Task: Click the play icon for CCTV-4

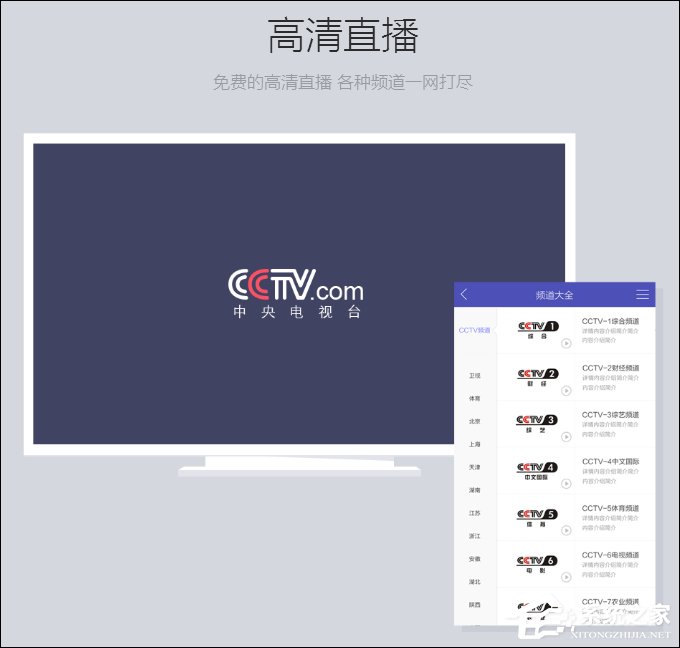Action: pyautogui.click(x=566, y=484)
